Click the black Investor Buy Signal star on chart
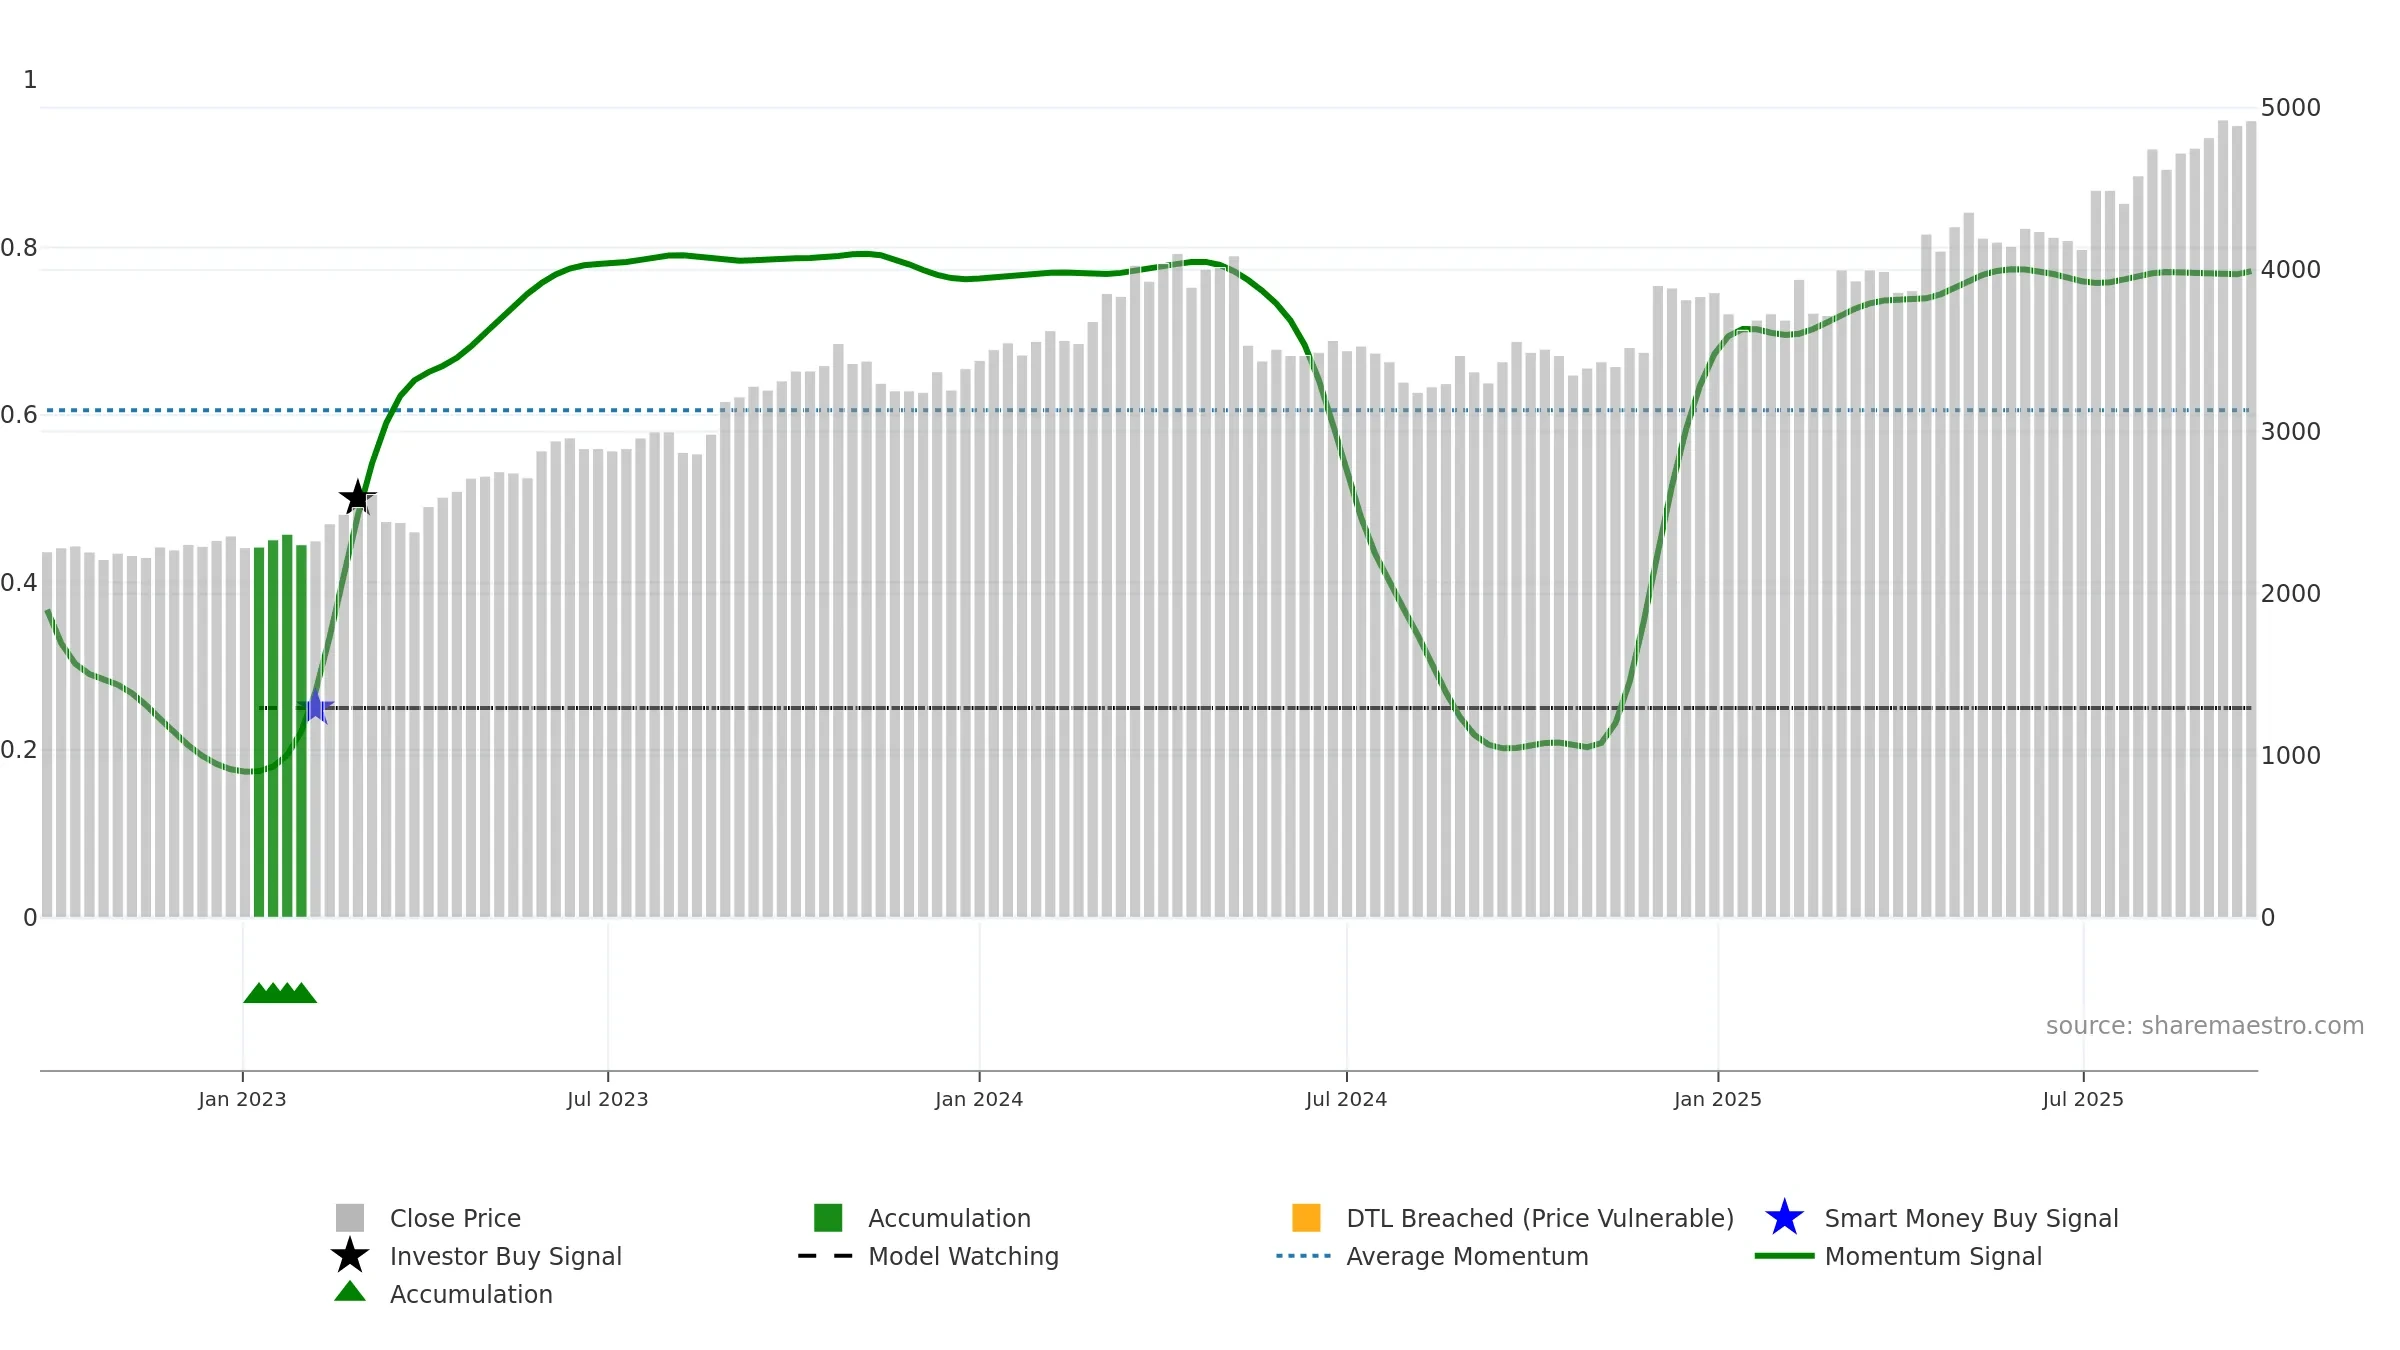This screenshot has height=1350, width=2400. click(x=357, y=497)
